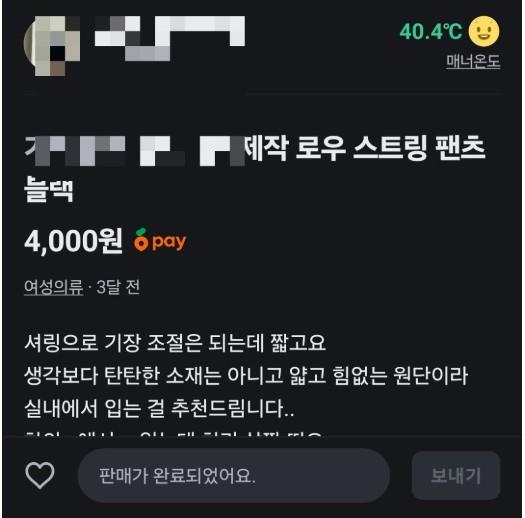Image resolution: width=525 pixels, height=518 pixels.
Task: Click description line starting with 생각보다
Action: pyautogui.click(x=246, y=376)
